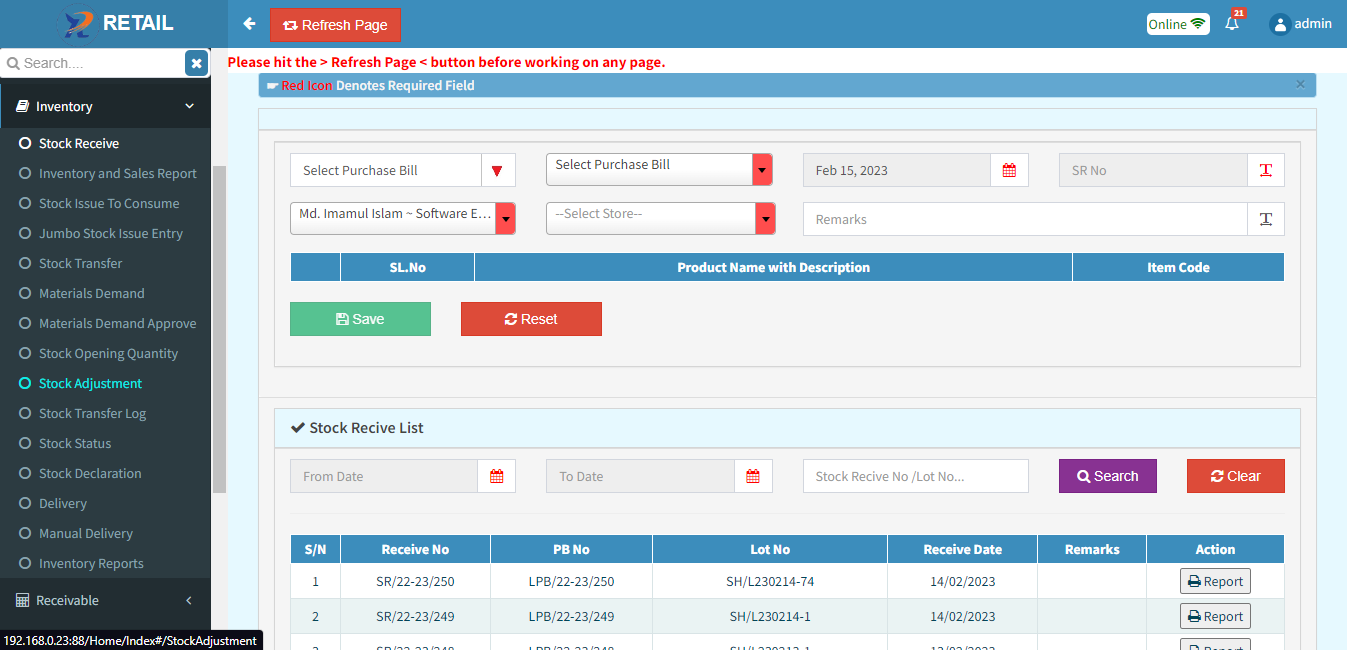Open the To Date calendar icon

753,476
